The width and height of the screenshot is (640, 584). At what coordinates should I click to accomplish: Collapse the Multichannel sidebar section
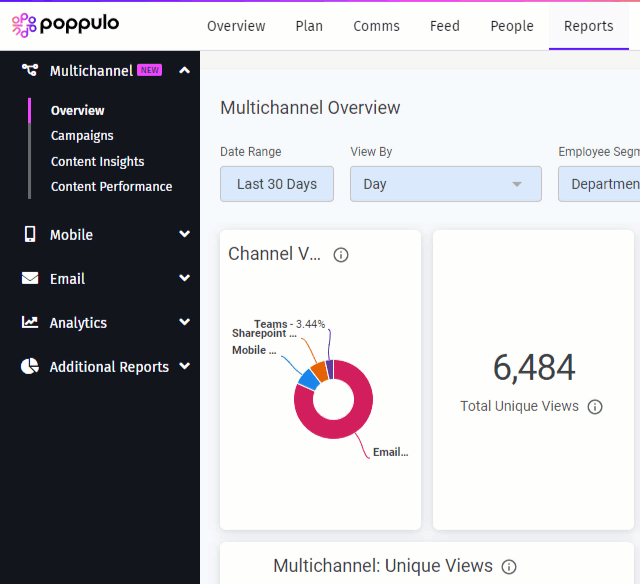[x=184, y=70]
